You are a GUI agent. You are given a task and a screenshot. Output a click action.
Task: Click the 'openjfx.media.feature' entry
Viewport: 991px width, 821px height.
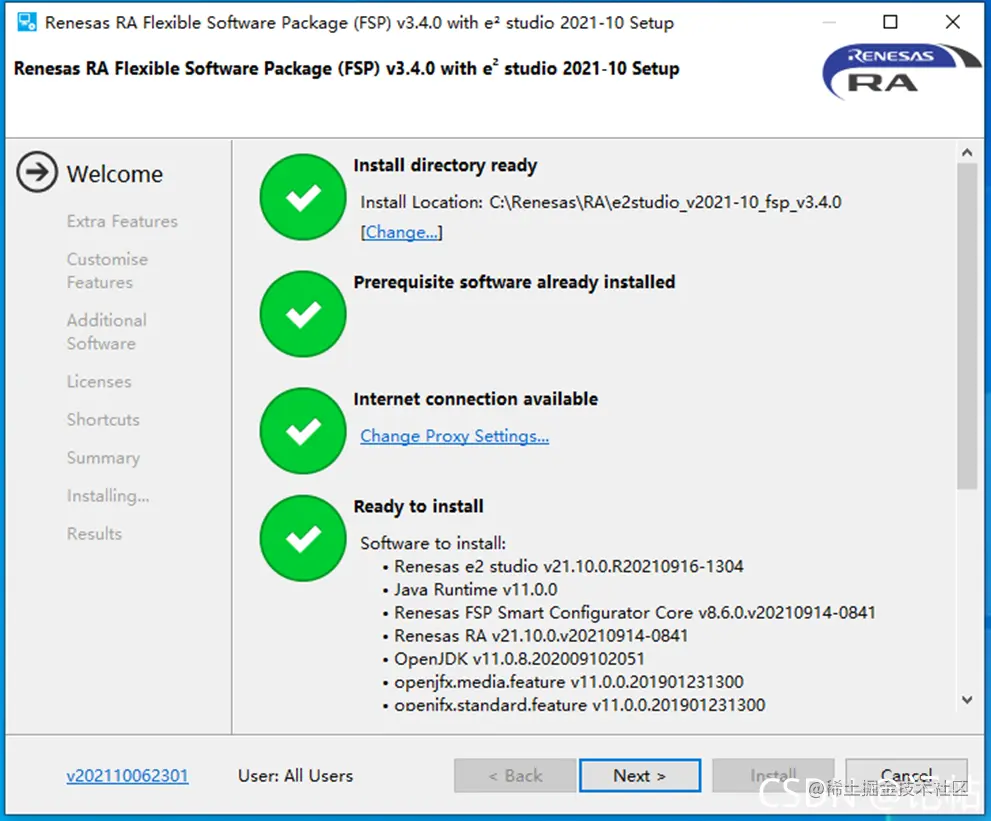point(568,682)
